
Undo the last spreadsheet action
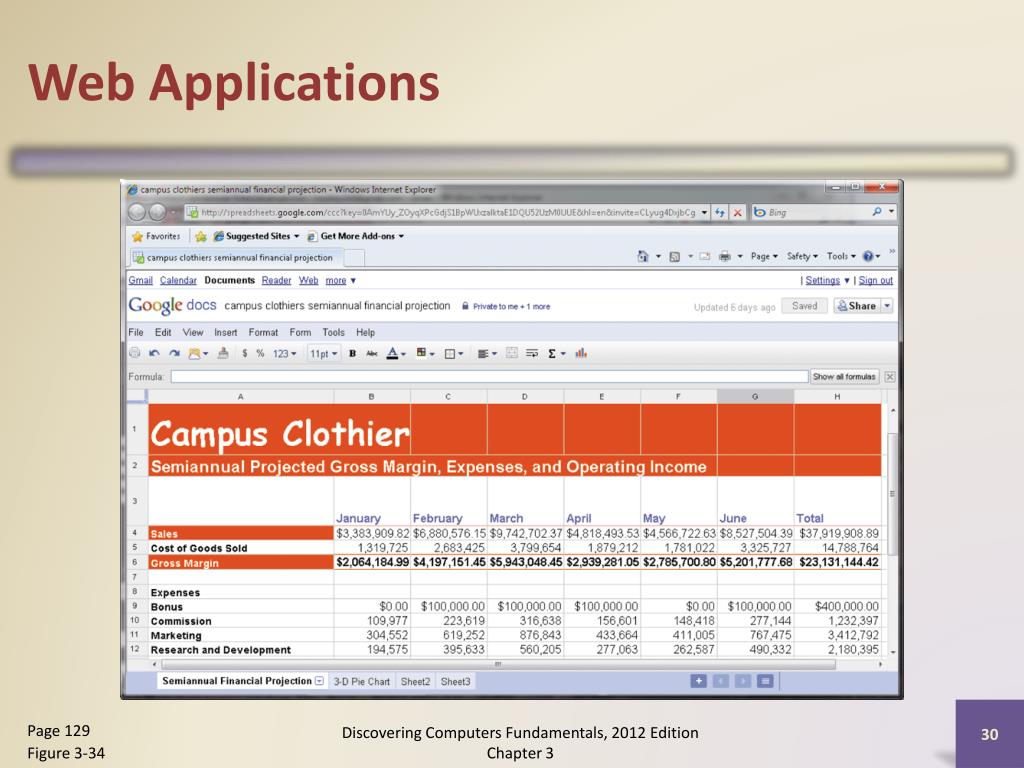[154, 353]
